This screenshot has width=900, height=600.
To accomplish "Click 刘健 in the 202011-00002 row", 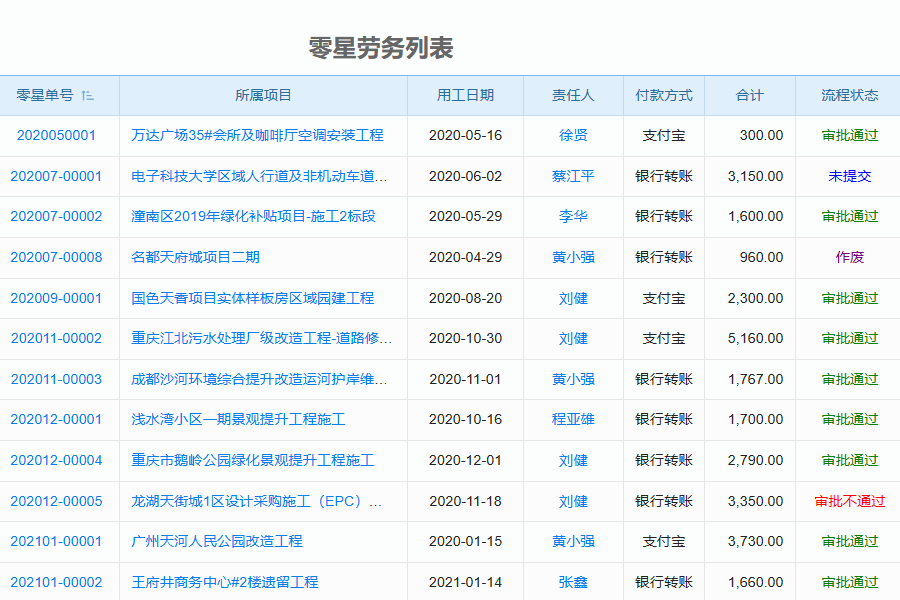I will 573,339.
